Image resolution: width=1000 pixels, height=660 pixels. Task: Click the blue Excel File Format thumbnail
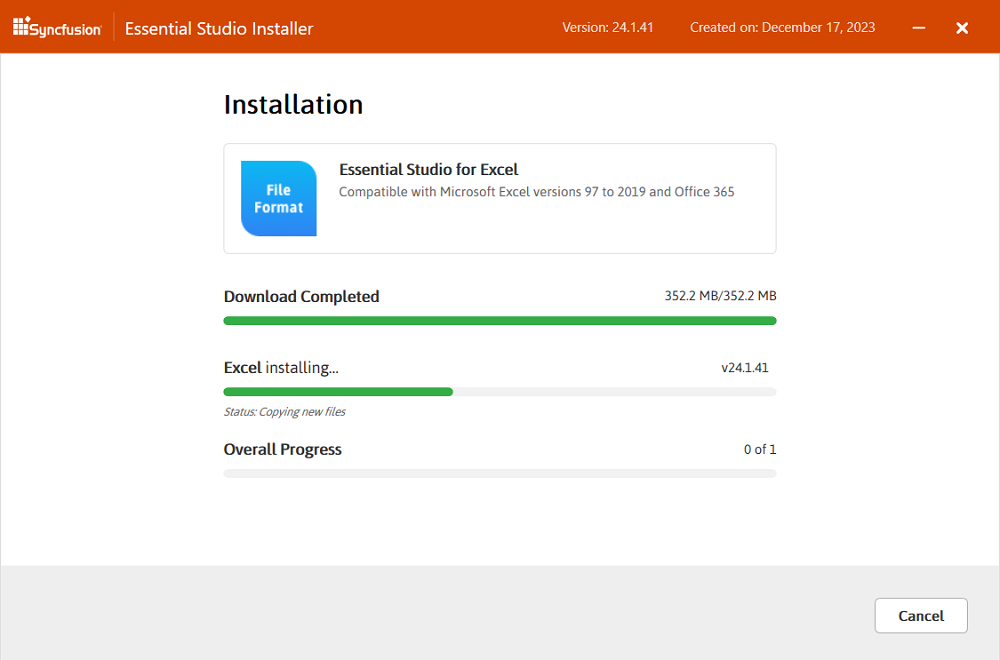click(278, 198)
